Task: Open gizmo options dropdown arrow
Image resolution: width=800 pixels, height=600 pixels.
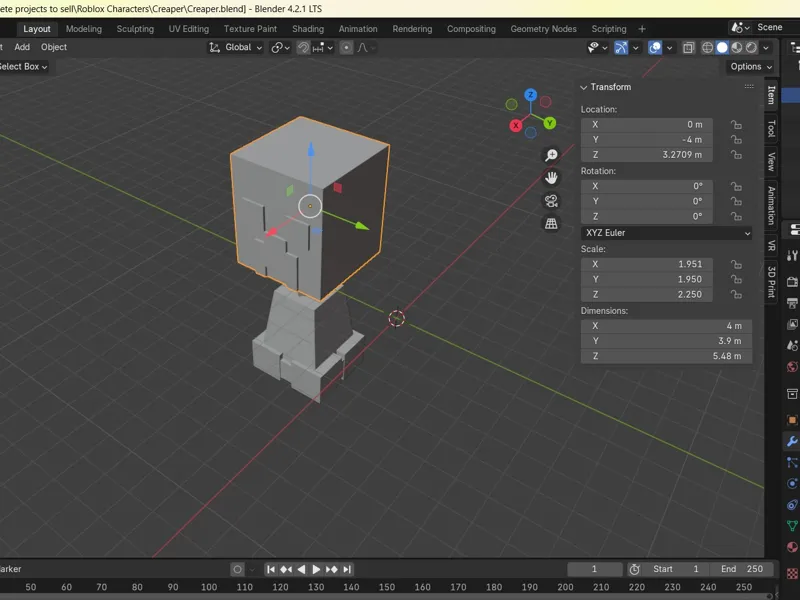Action: point(636,47)
